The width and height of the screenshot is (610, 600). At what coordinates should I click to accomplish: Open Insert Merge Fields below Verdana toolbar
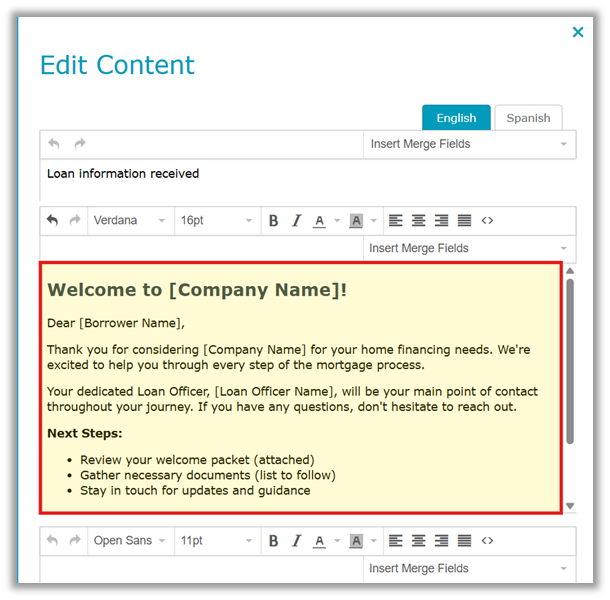pyautogui.click(x=469, y=248)
